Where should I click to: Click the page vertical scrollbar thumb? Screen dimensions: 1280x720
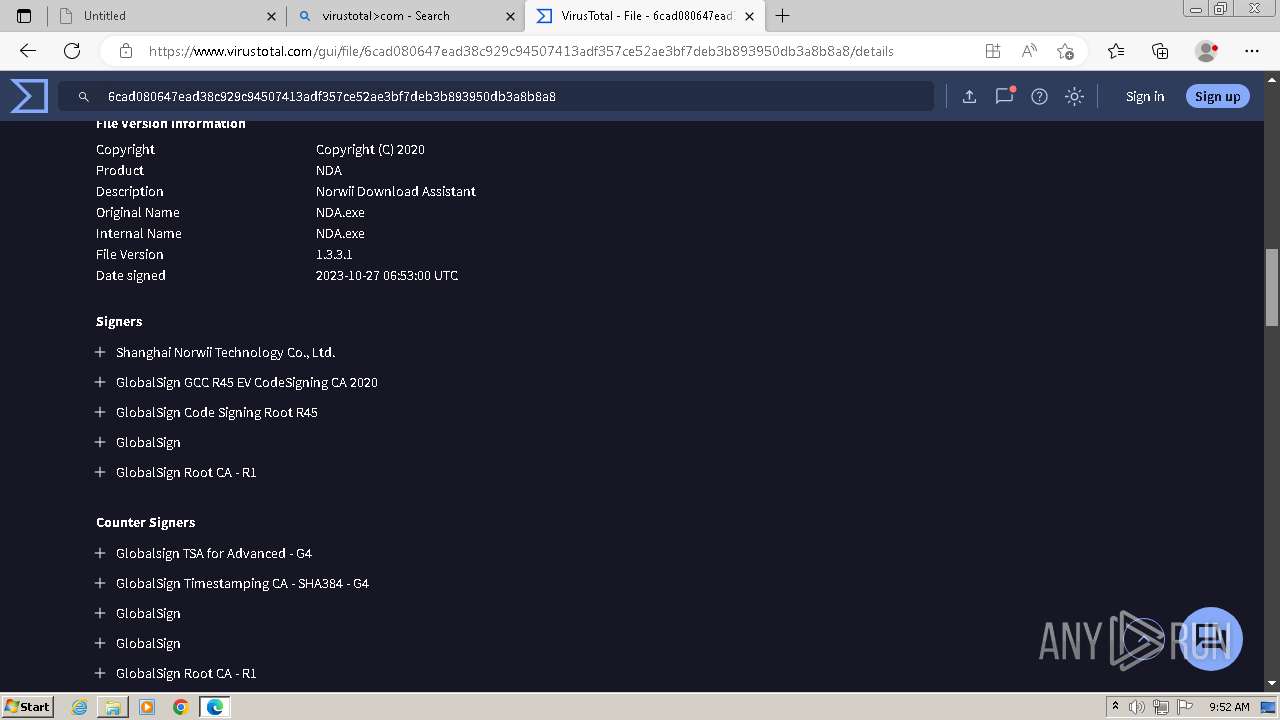1271,287
